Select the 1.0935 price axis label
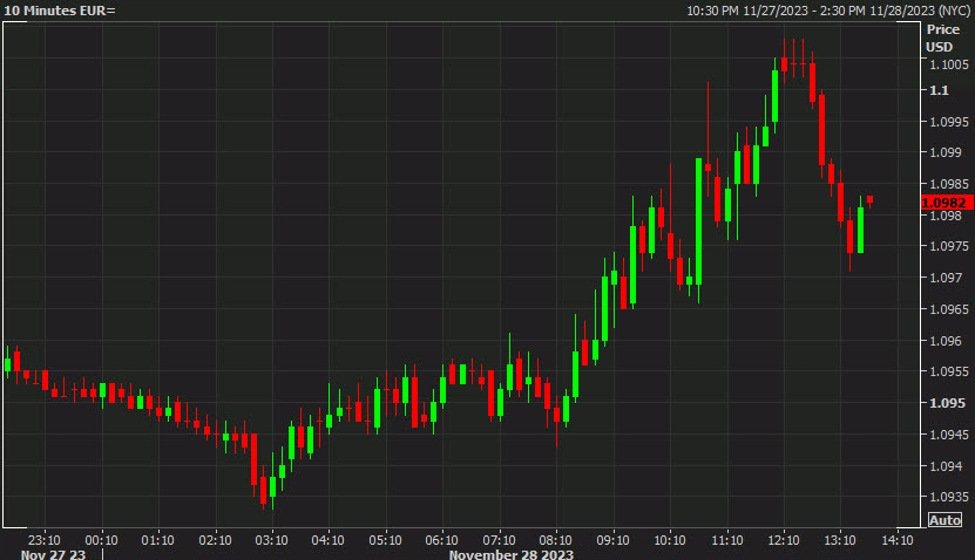This screenshot has width=975, height=560. [945, 497]
